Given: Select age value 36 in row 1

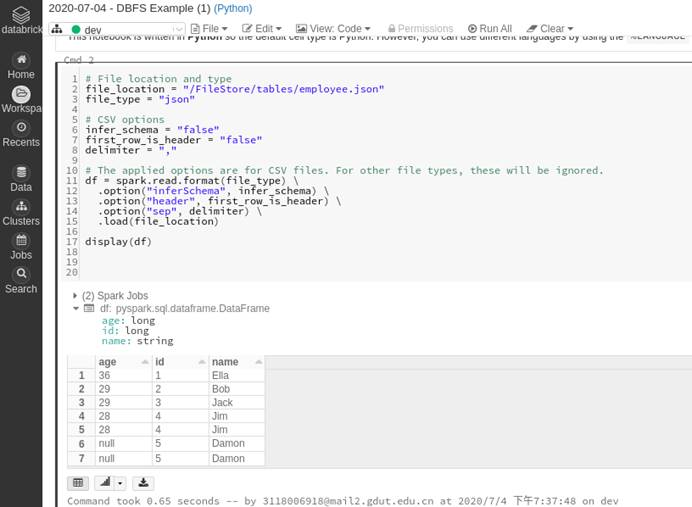Looking at the screenshot, I should (124, 376).
